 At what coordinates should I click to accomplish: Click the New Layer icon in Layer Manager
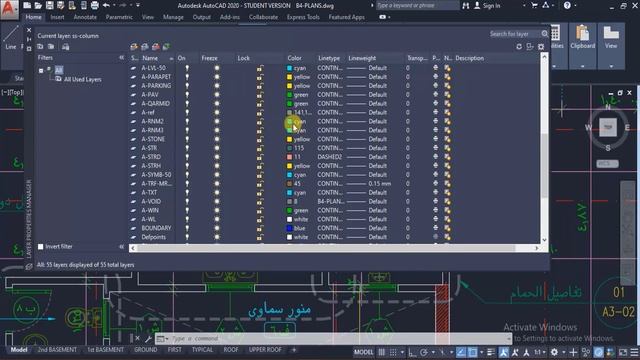[134, 47]
